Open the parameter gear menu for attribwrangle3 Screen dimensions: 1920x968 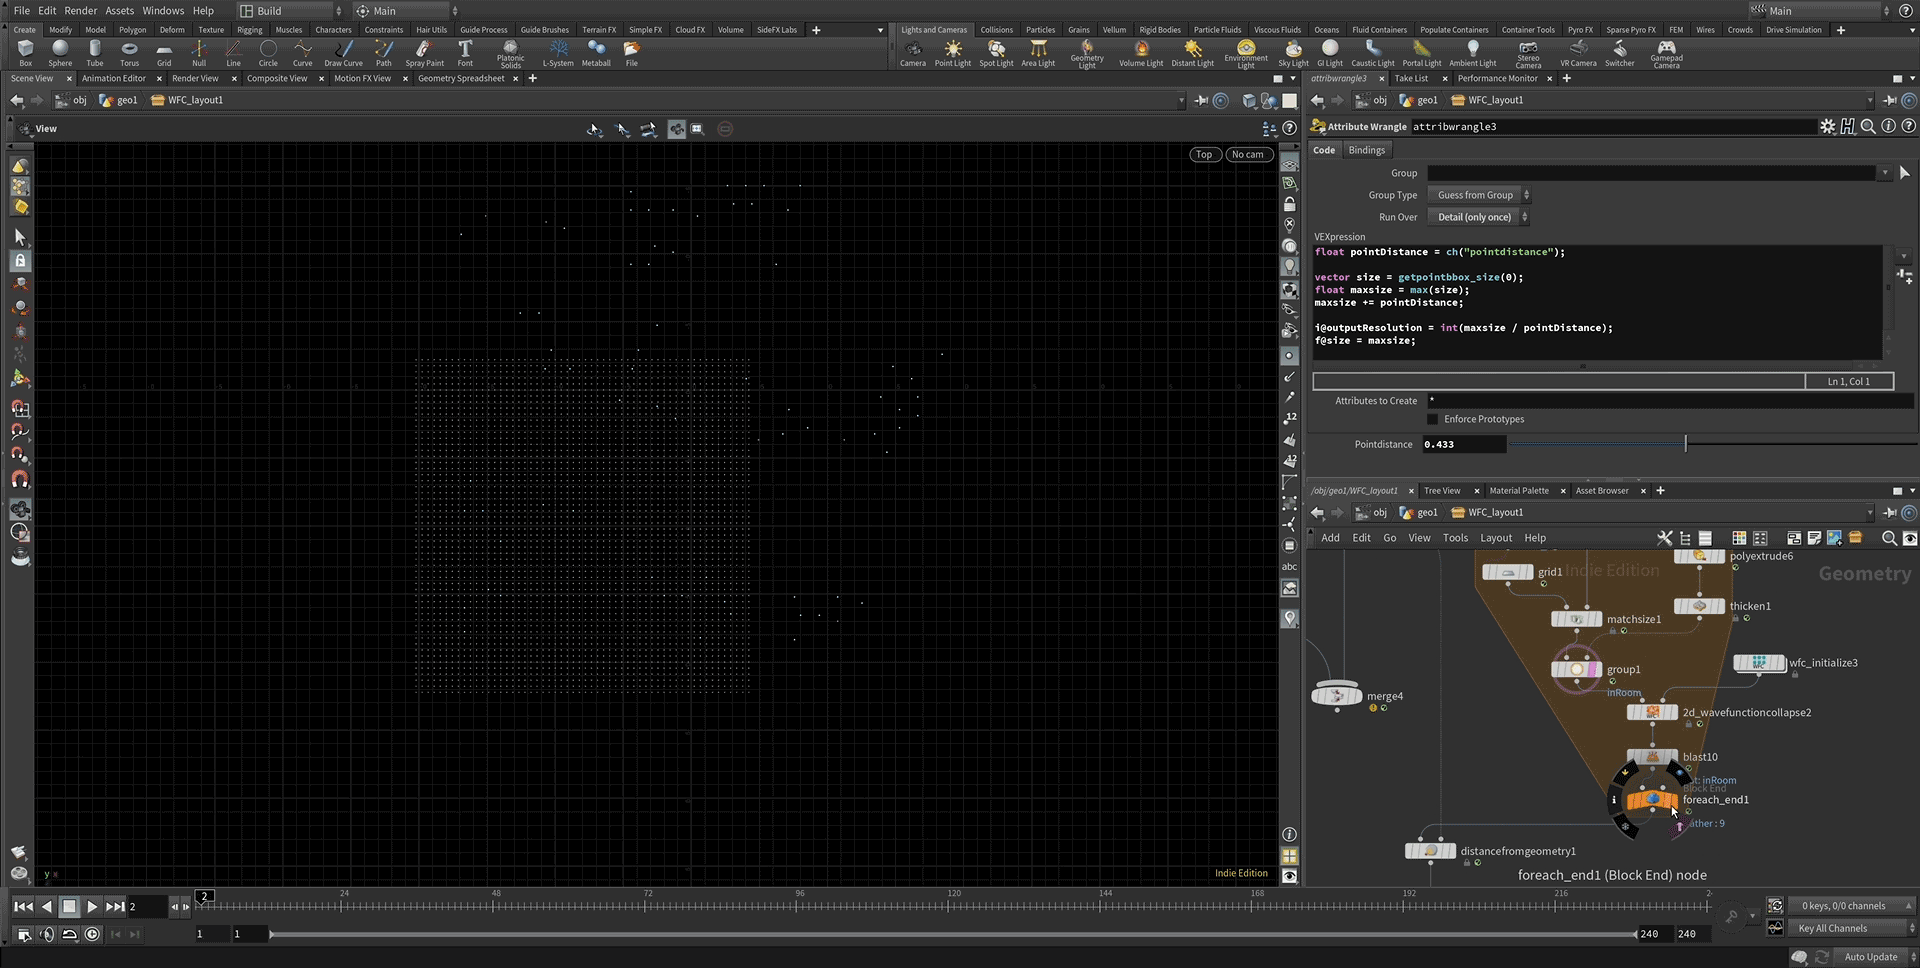tap(1827, 126)
